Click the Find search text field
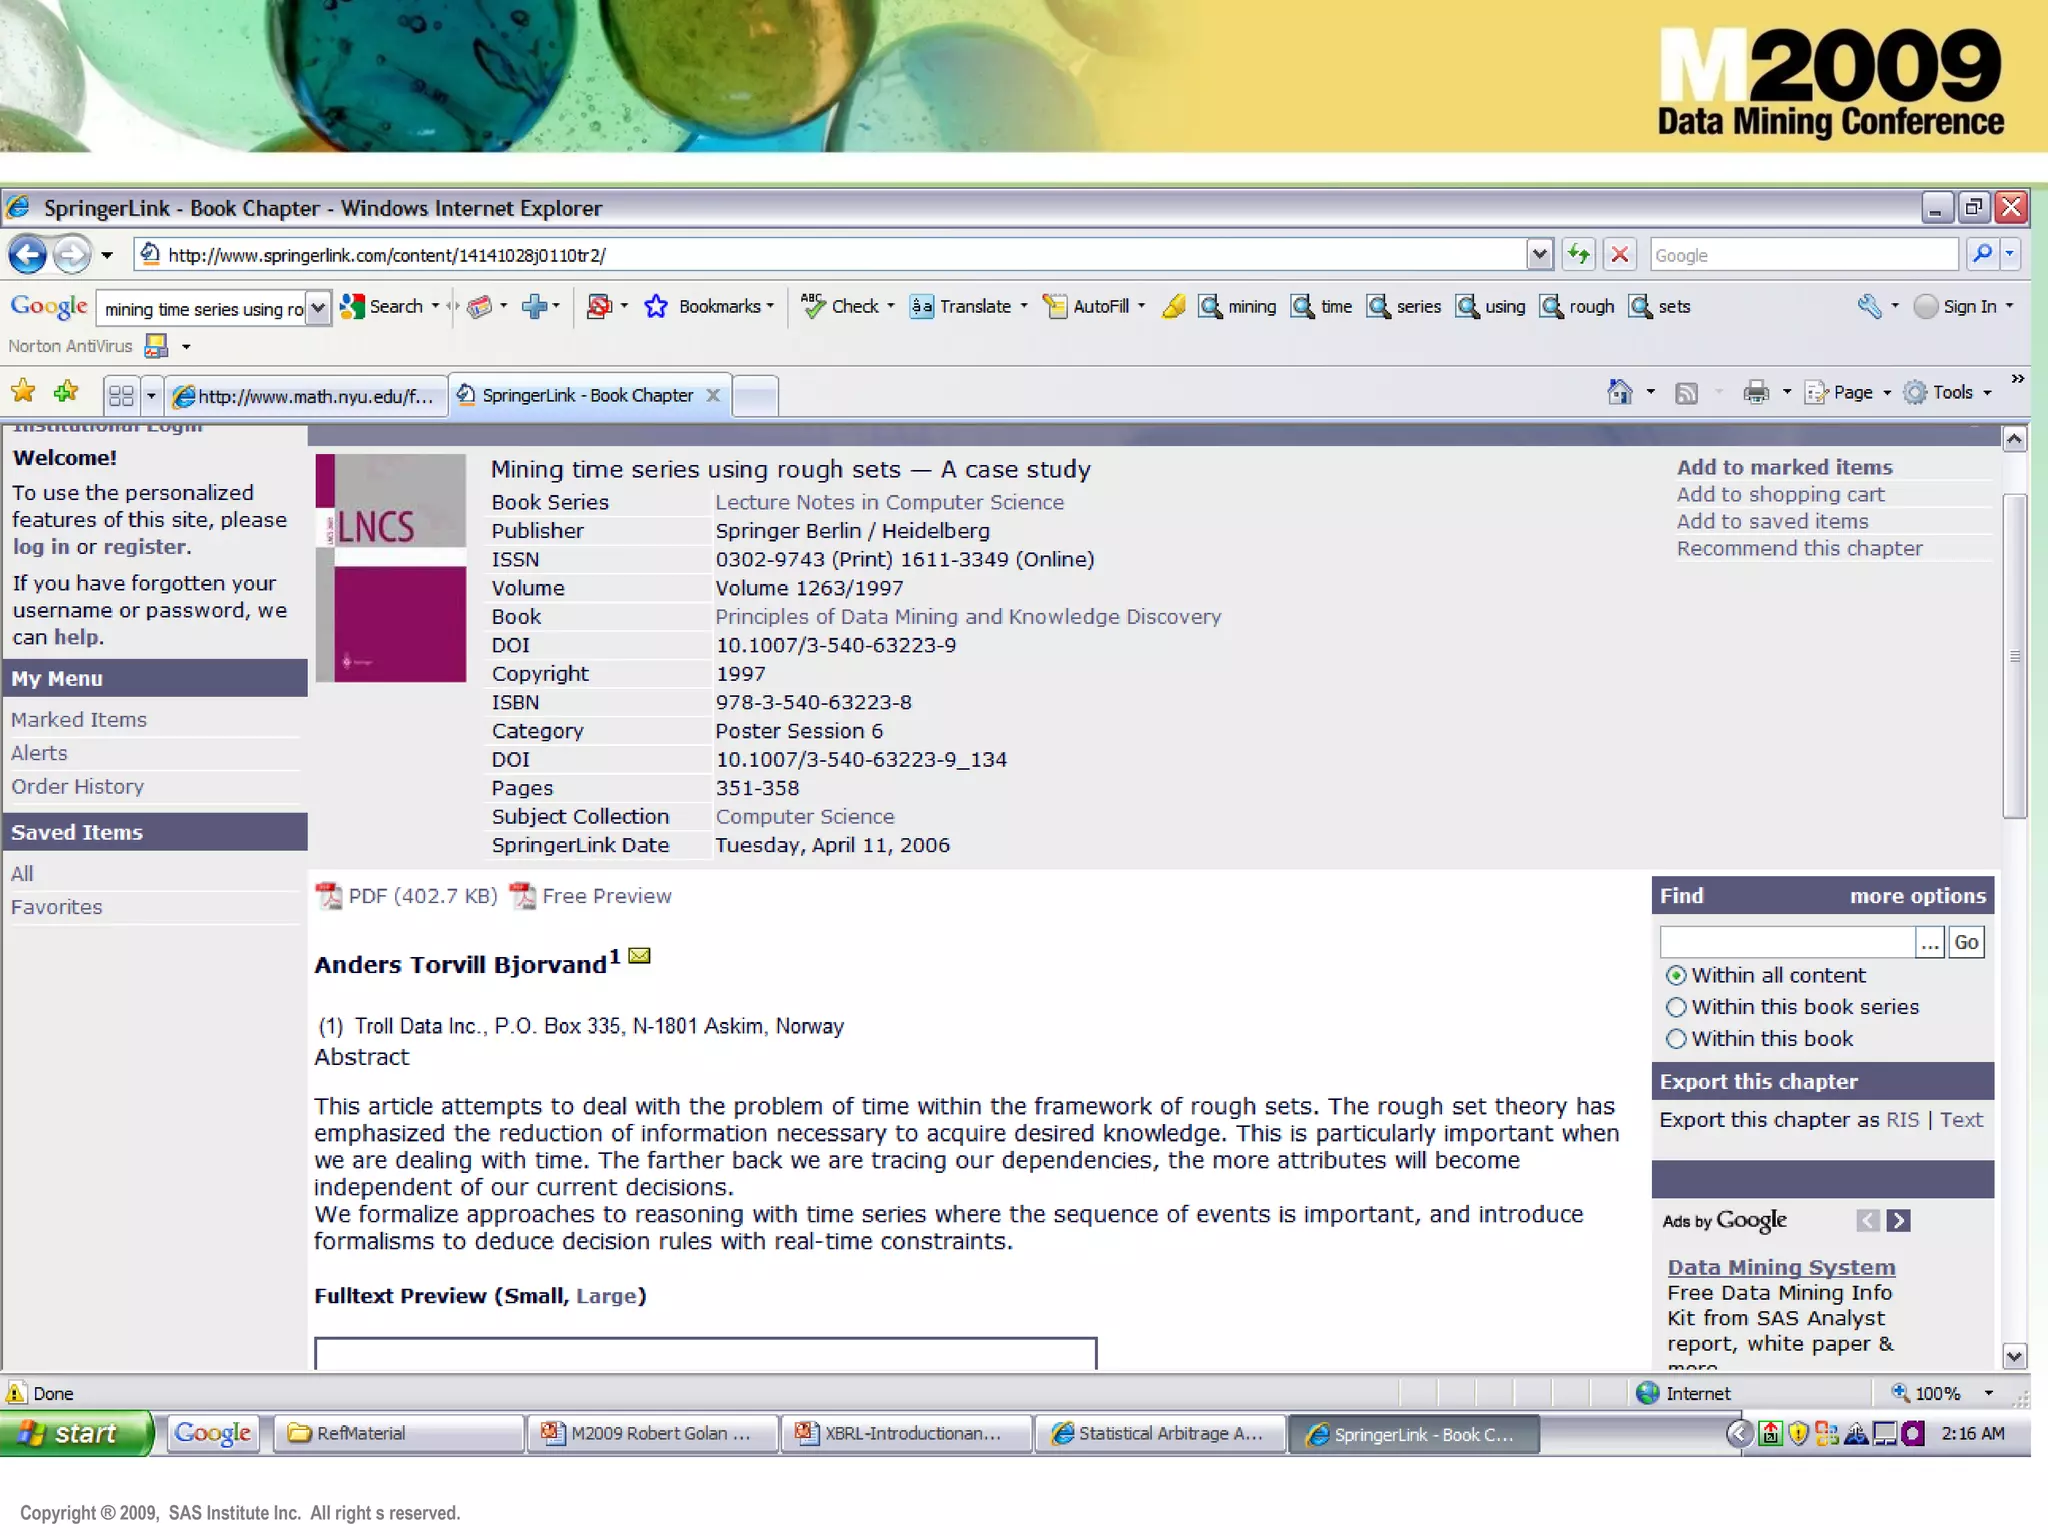Viewport: 2048px width, 1536px height. tap(1787, 942)
